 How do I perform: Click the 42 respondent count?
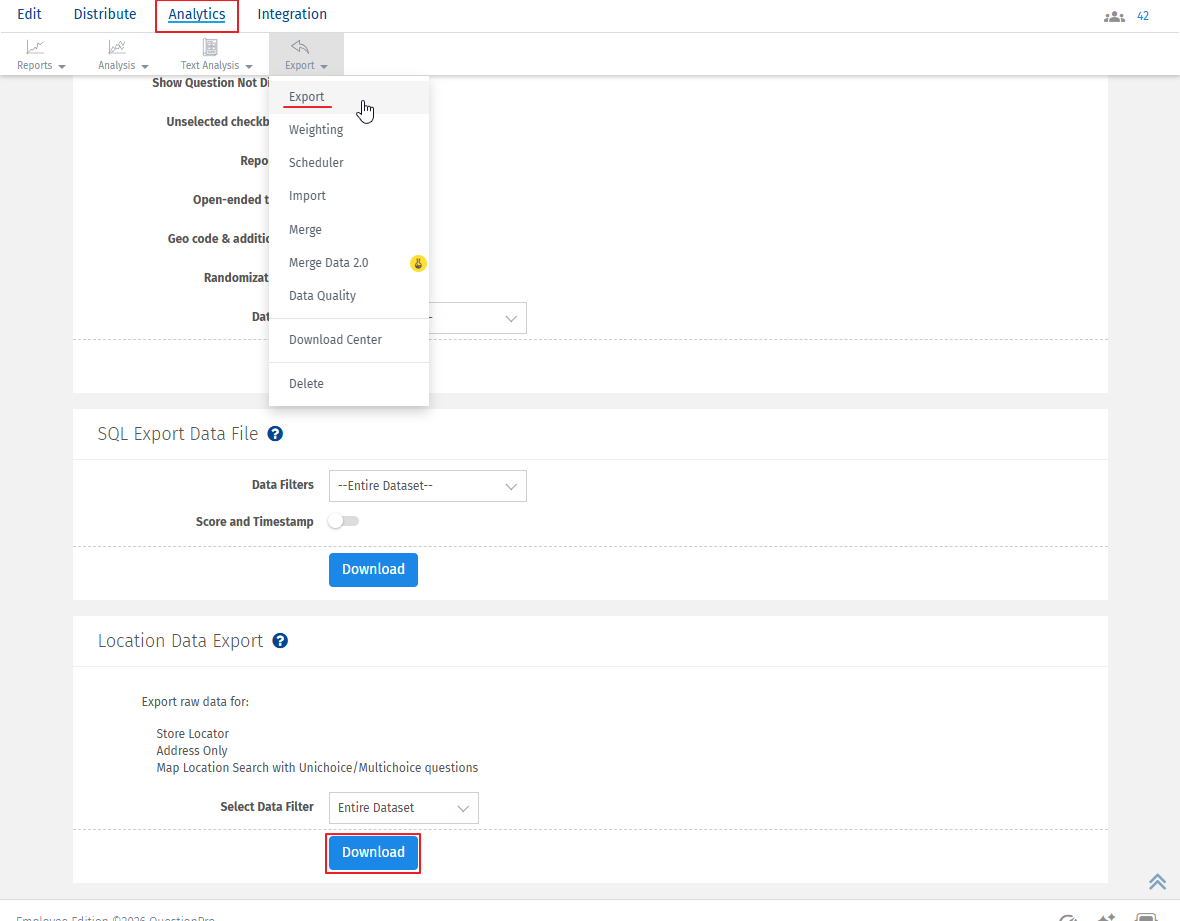pos(1143,16)
